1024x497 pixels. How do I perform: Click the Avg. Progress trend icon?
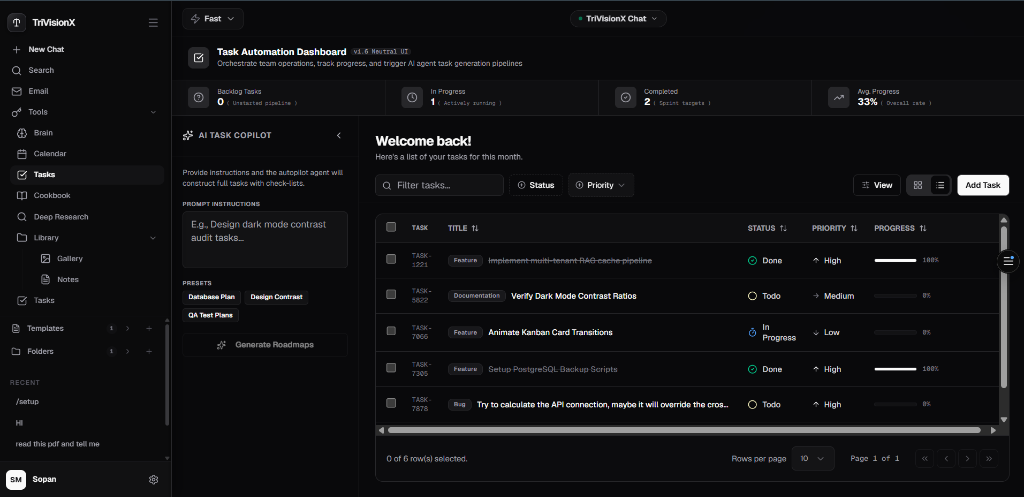tap(839, 97)
